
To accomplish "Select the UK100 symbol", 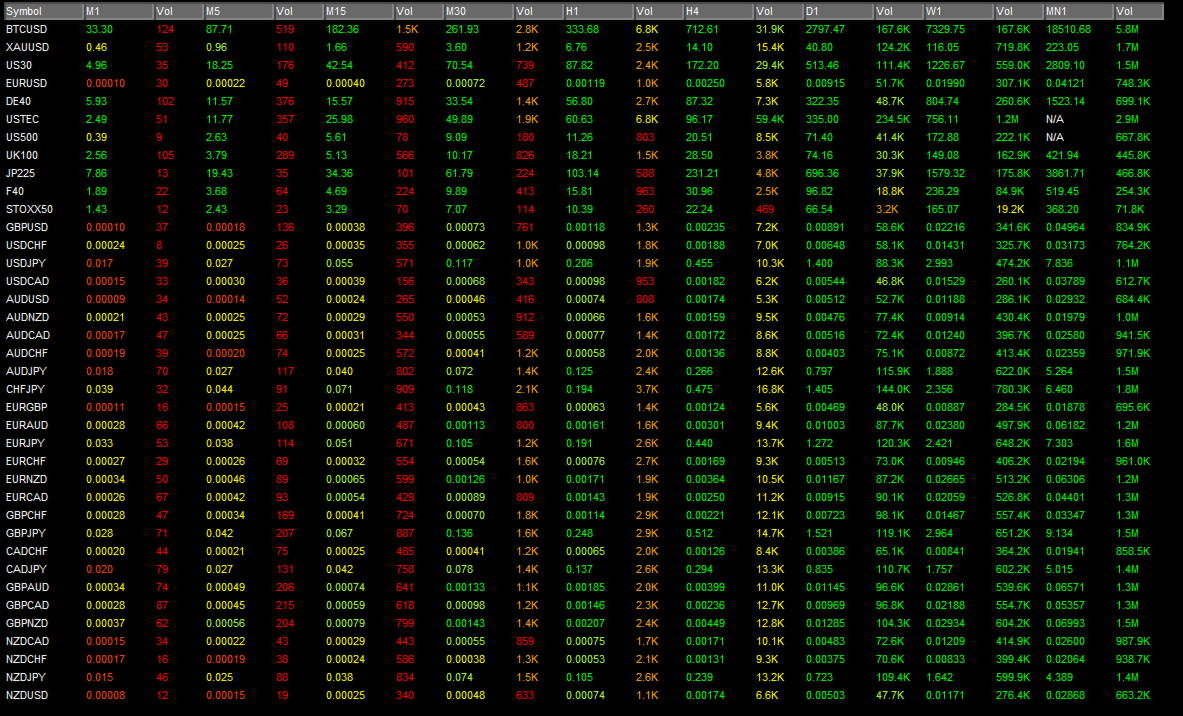I will [x=21, y=155].
